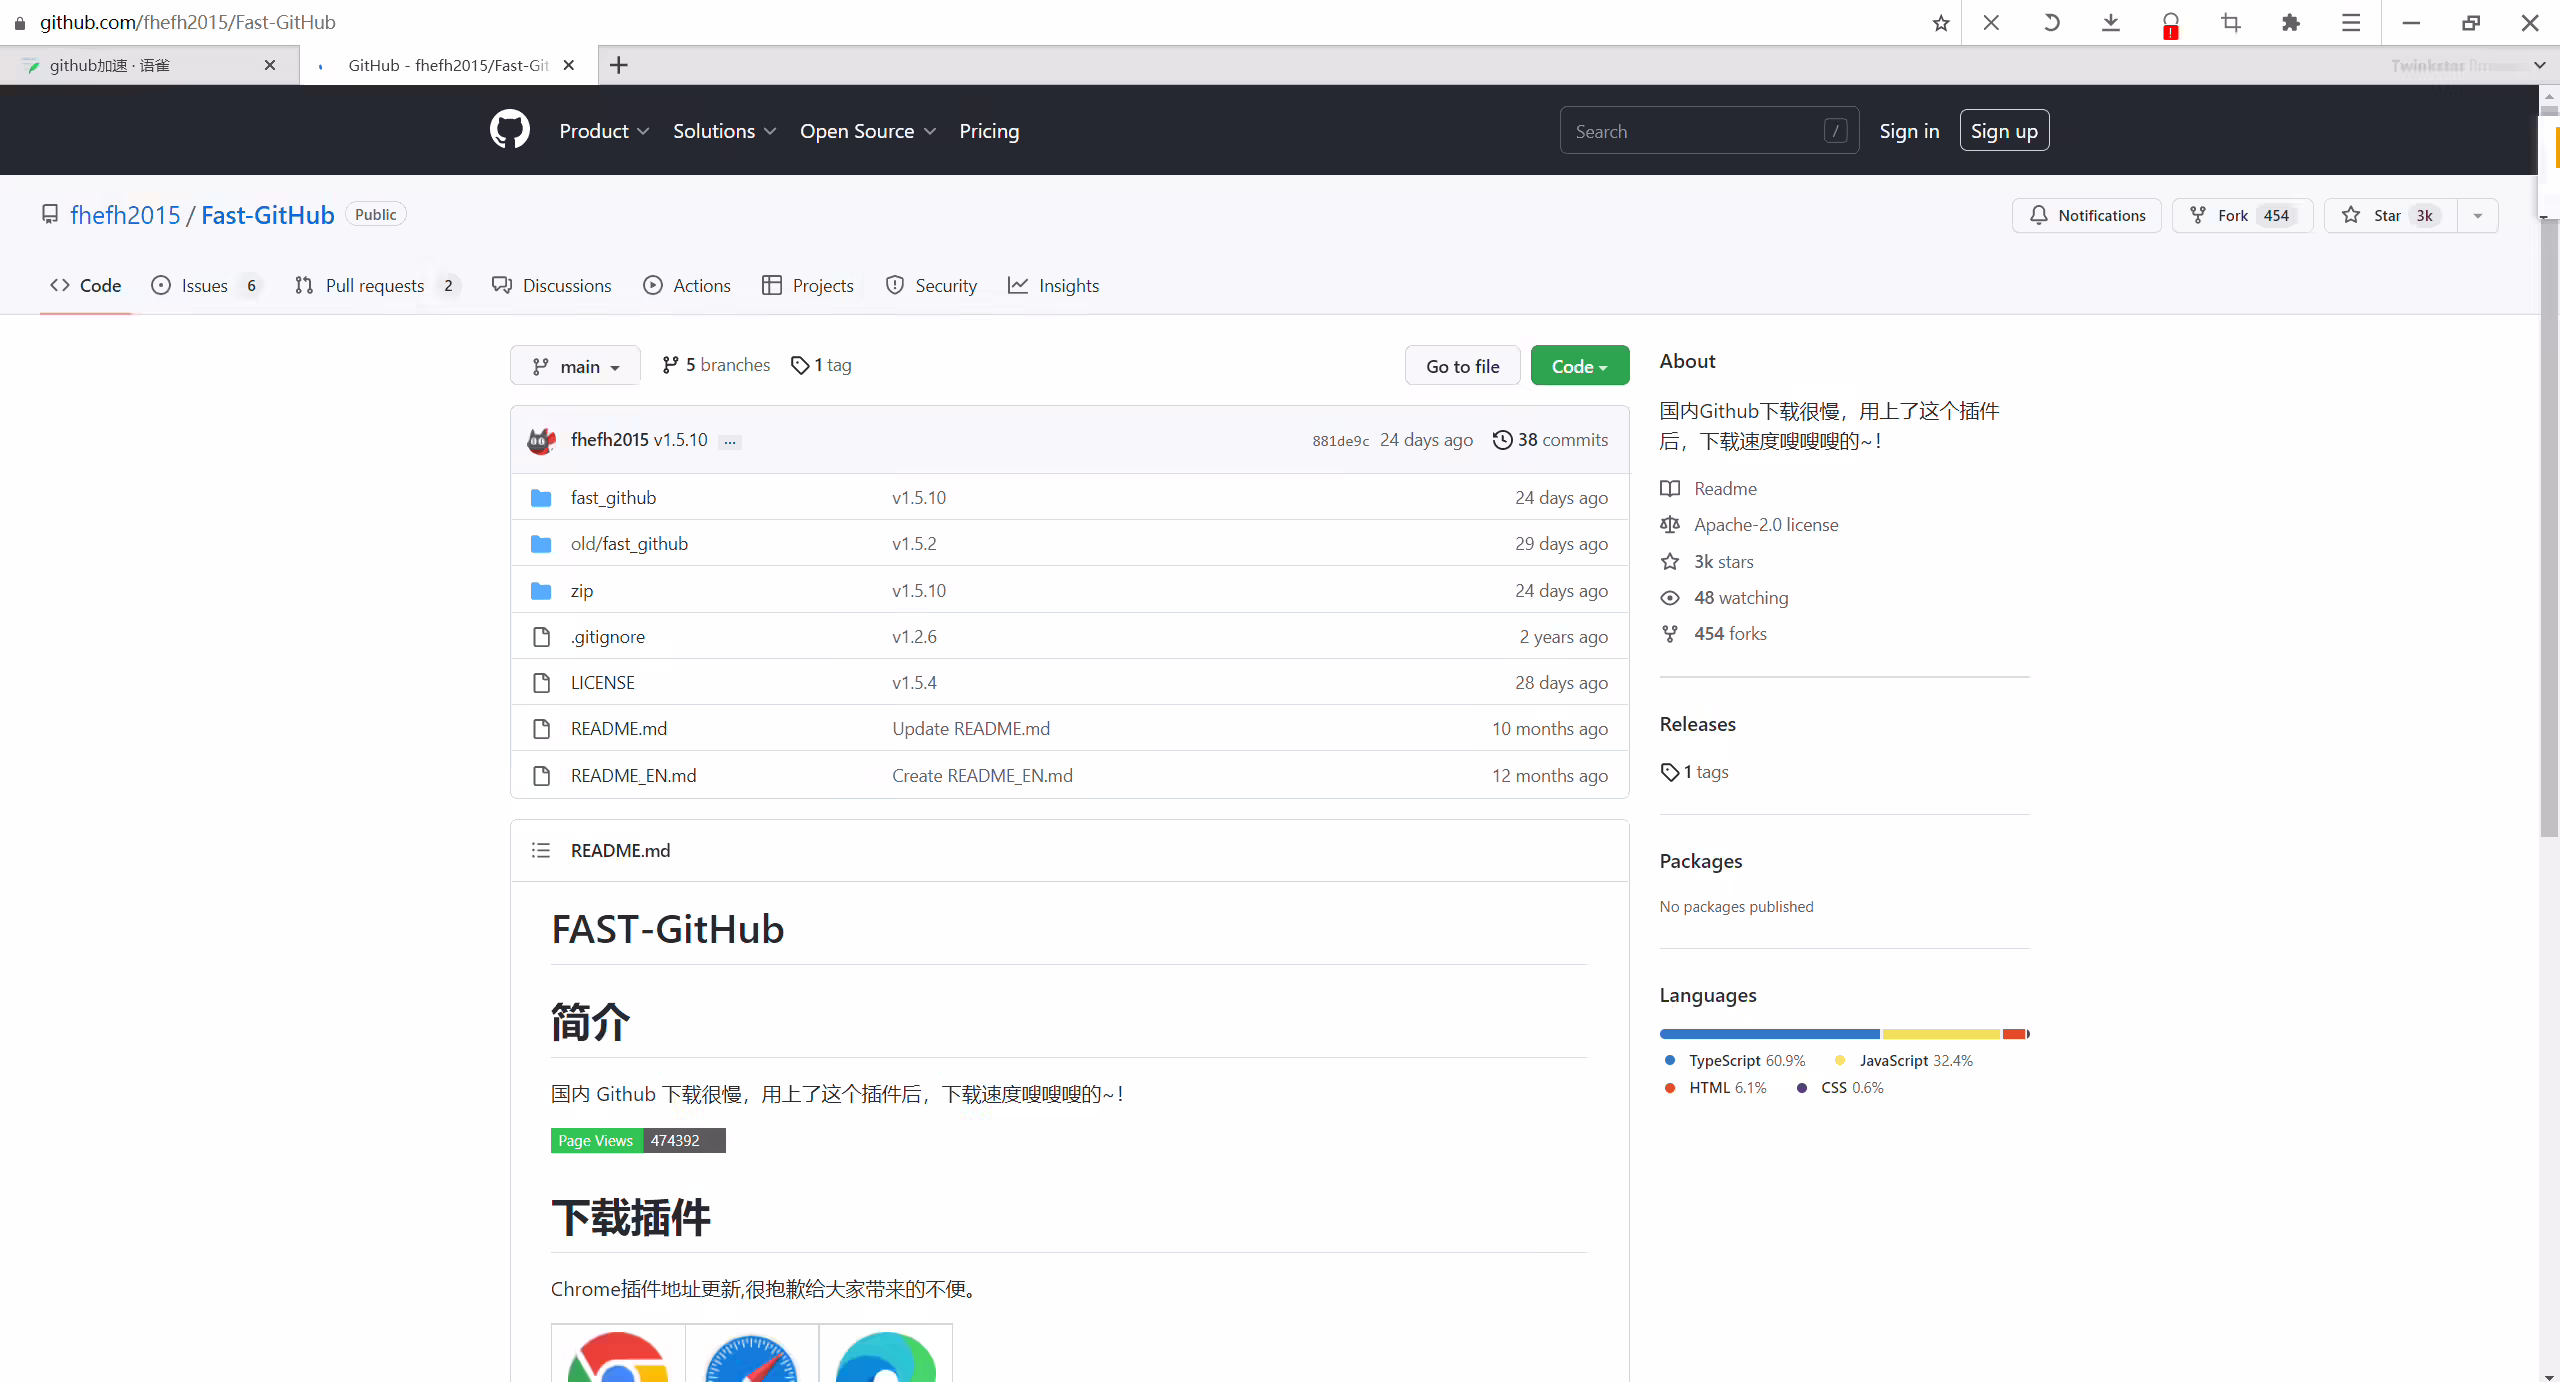The image size is (2560, 1382).
Task: Click the LICENSE file icon
Action: pos(541,683)
